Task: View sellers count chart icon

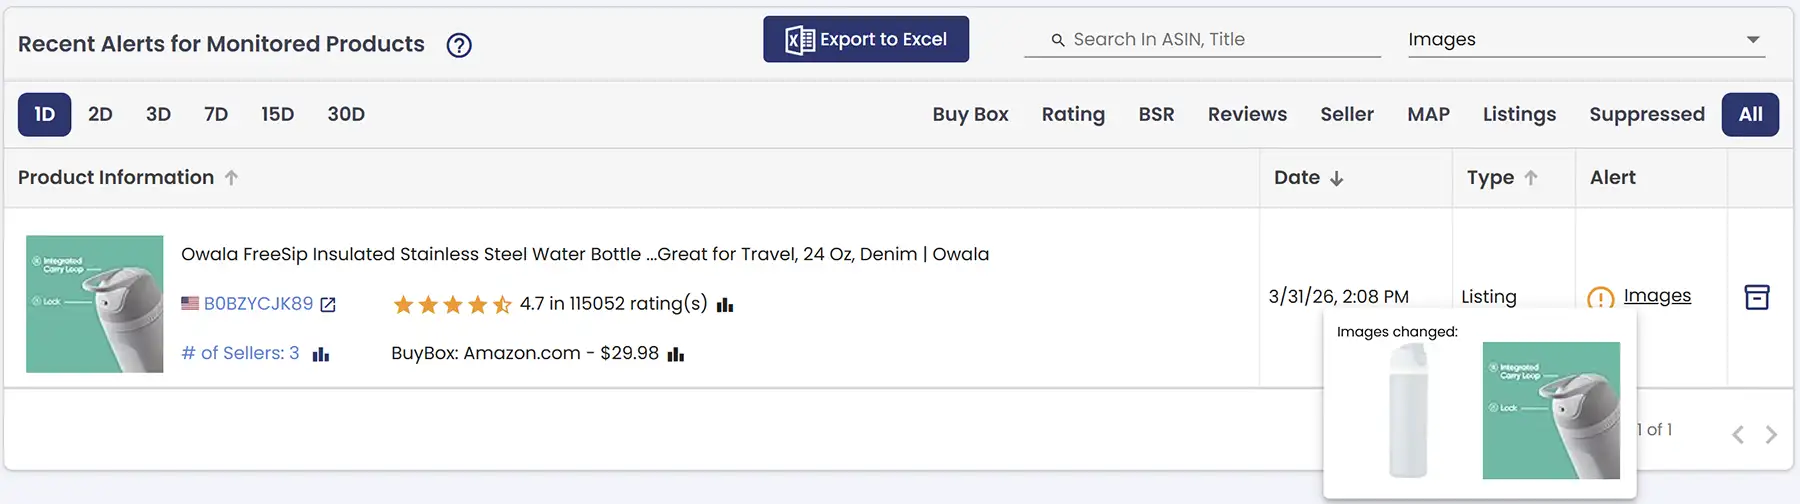Action: (321, 354)
